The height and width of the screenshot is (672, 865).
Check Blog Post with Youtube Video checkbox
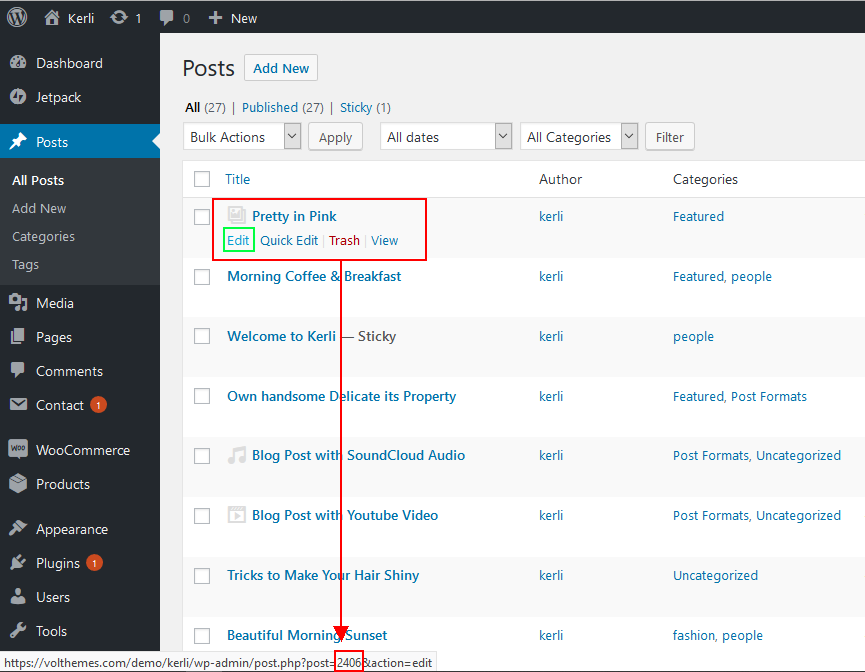(x=202, y=516)
